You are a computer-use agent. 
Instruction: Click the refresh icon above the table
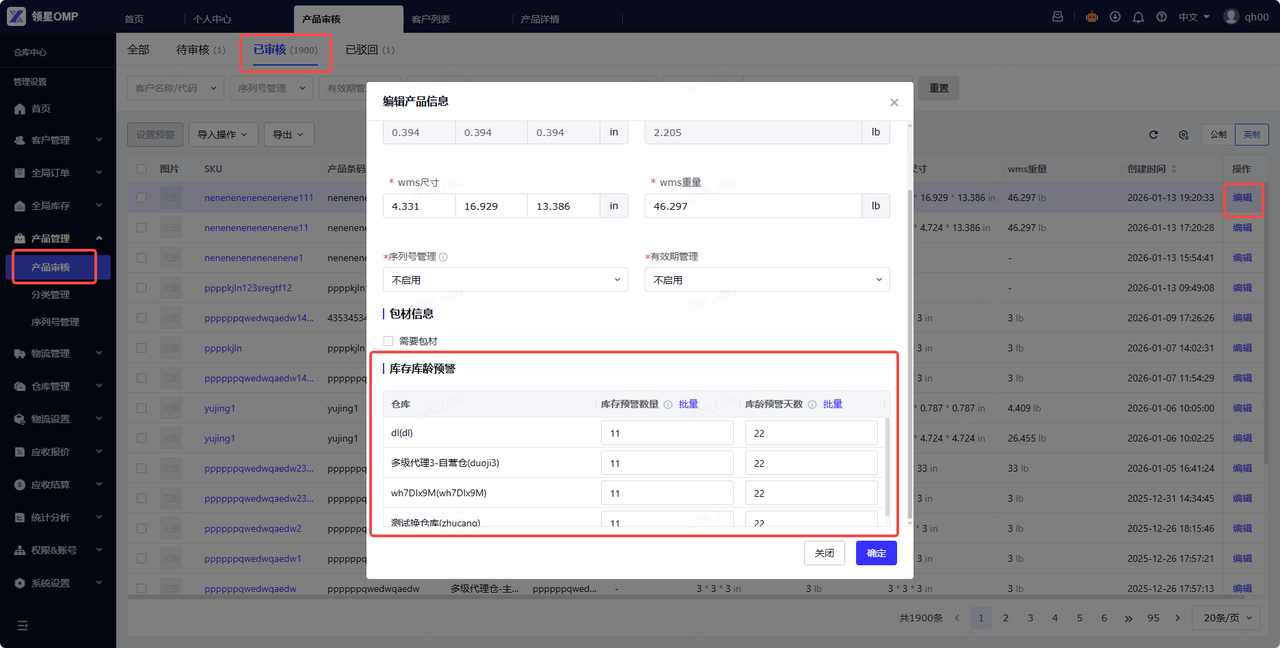pyautogui.click(x=1153, y=134)
